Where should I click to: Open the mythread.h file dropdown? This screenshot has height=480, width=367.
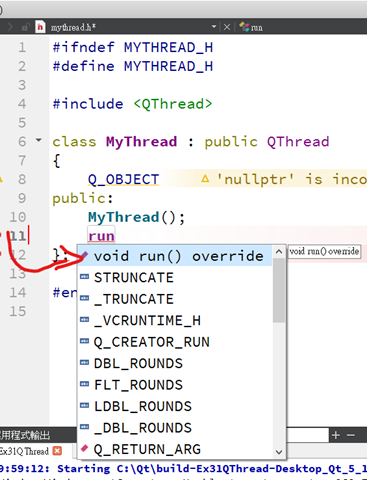(214, 27)
